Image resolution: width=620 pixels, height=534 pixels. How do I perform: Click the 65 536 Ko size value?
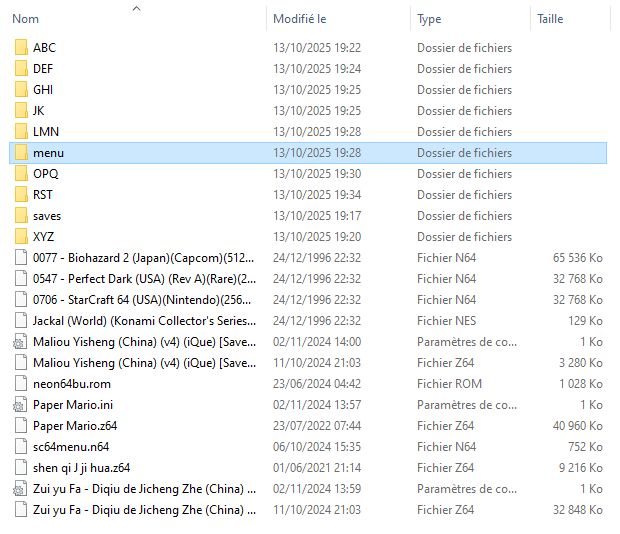click(x=578, y=258)
